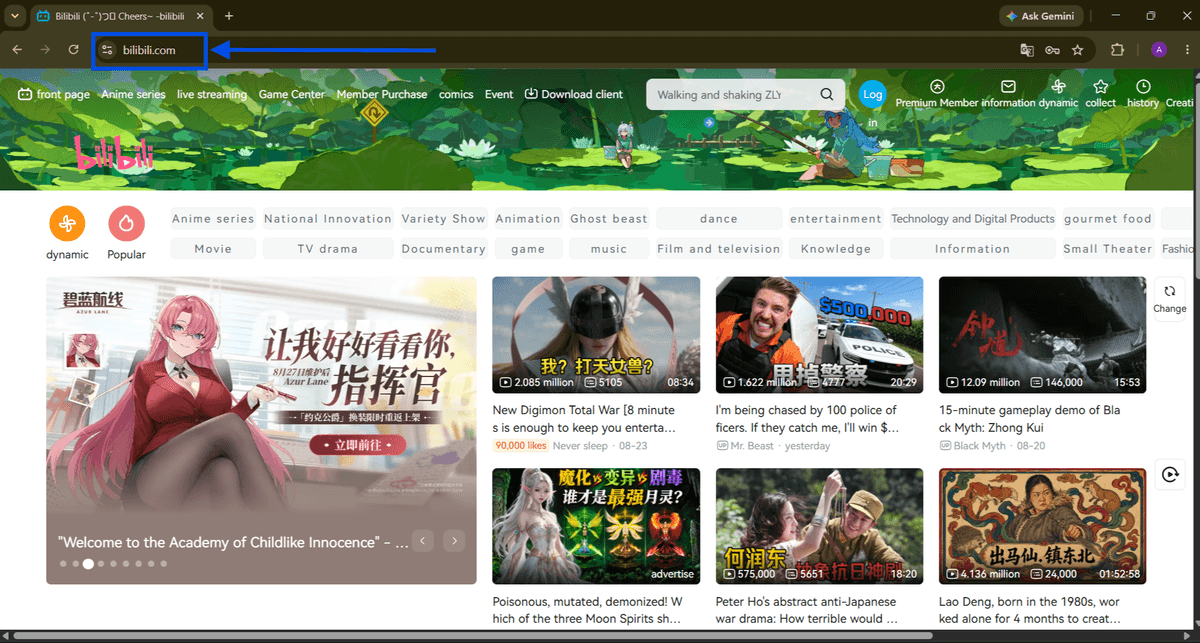The image size is (1200, 643).
Task: Click the purple Chrome profile avatar
Action: click(1159, 50)
